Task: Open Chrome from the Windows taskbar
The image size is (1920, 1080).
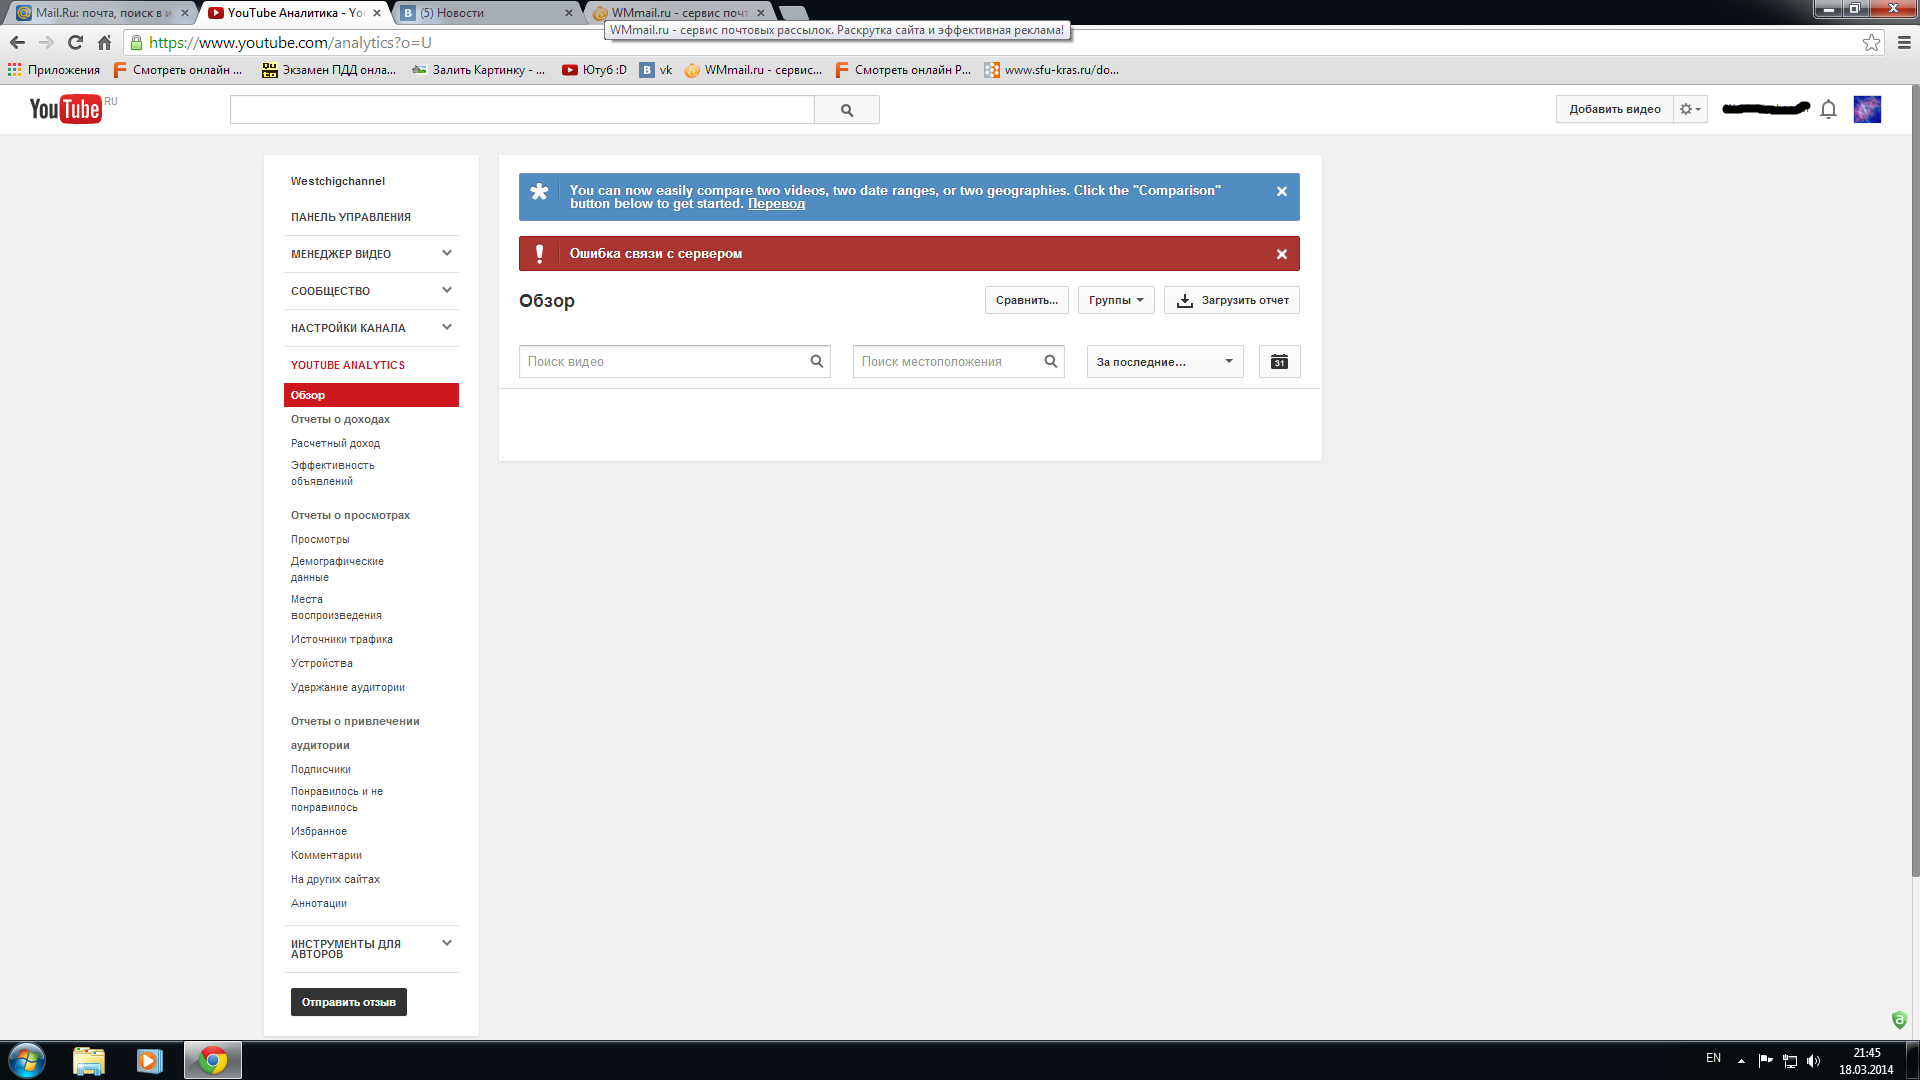Action: 212,1060
